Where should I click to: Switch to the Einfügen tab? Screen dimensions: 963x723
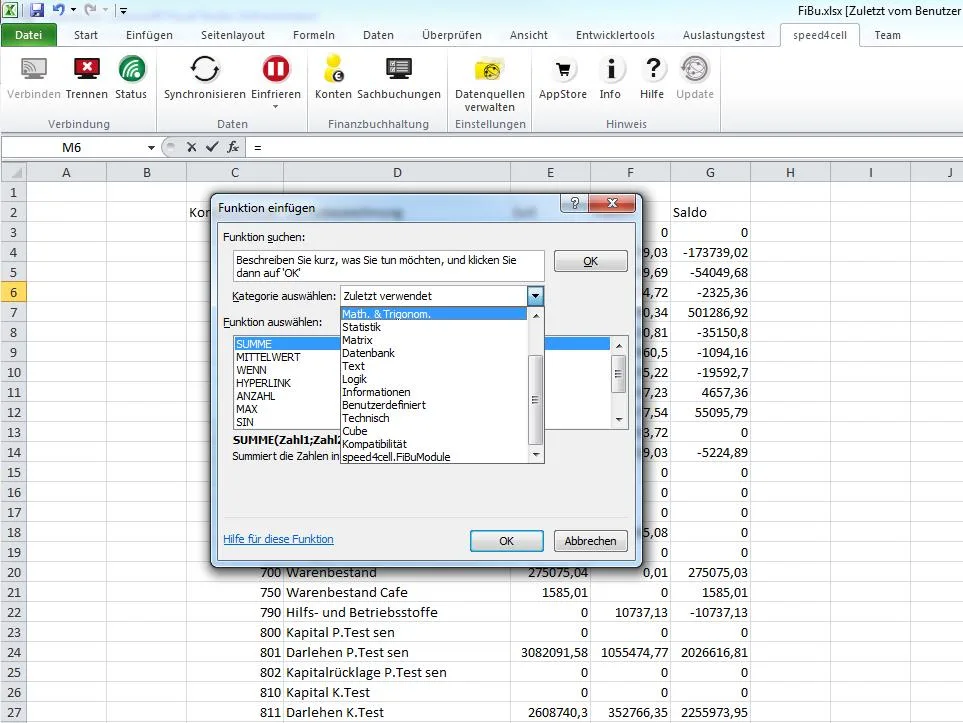pos(149,35)
